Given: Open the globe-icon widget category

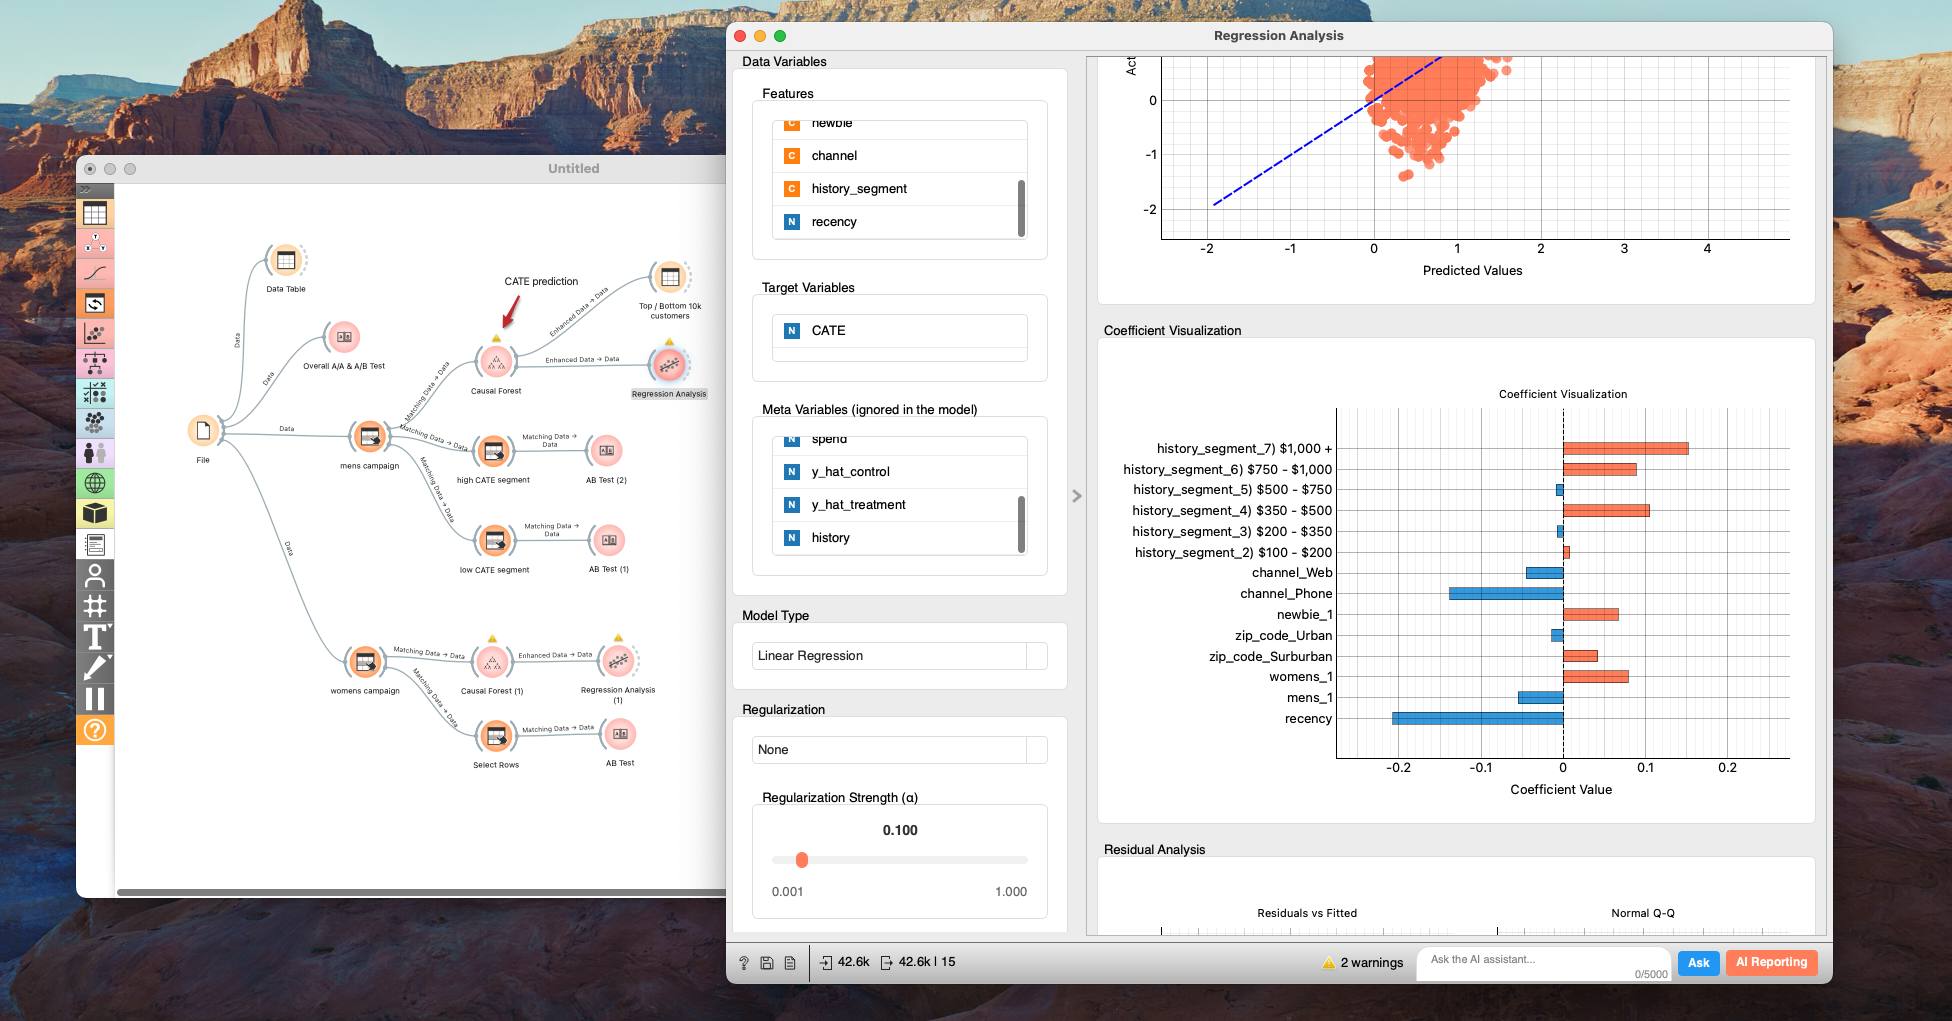Looking at the screenshot, I should pyautogui.click(x=95, y=484).
